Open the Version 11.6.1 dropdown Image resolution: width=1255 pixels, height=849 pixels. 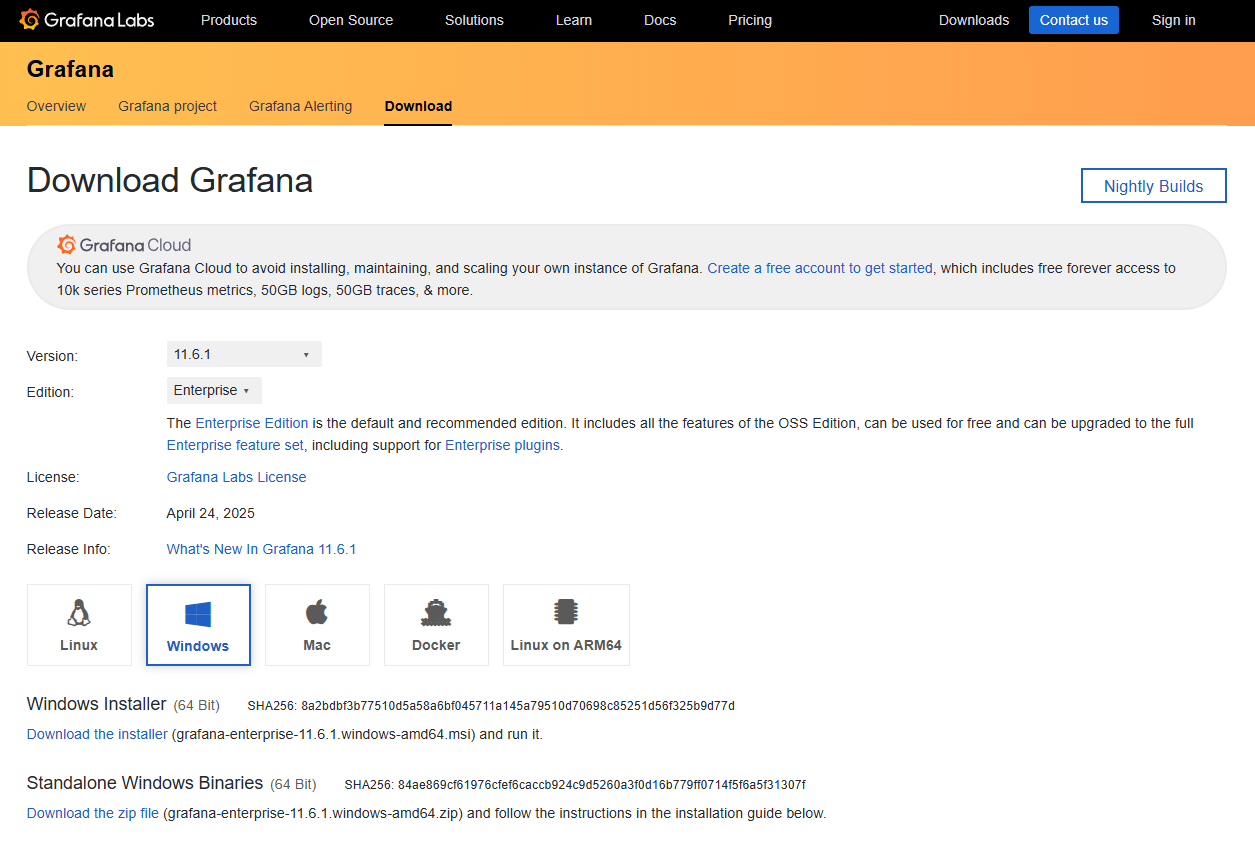tap(244, 354)
